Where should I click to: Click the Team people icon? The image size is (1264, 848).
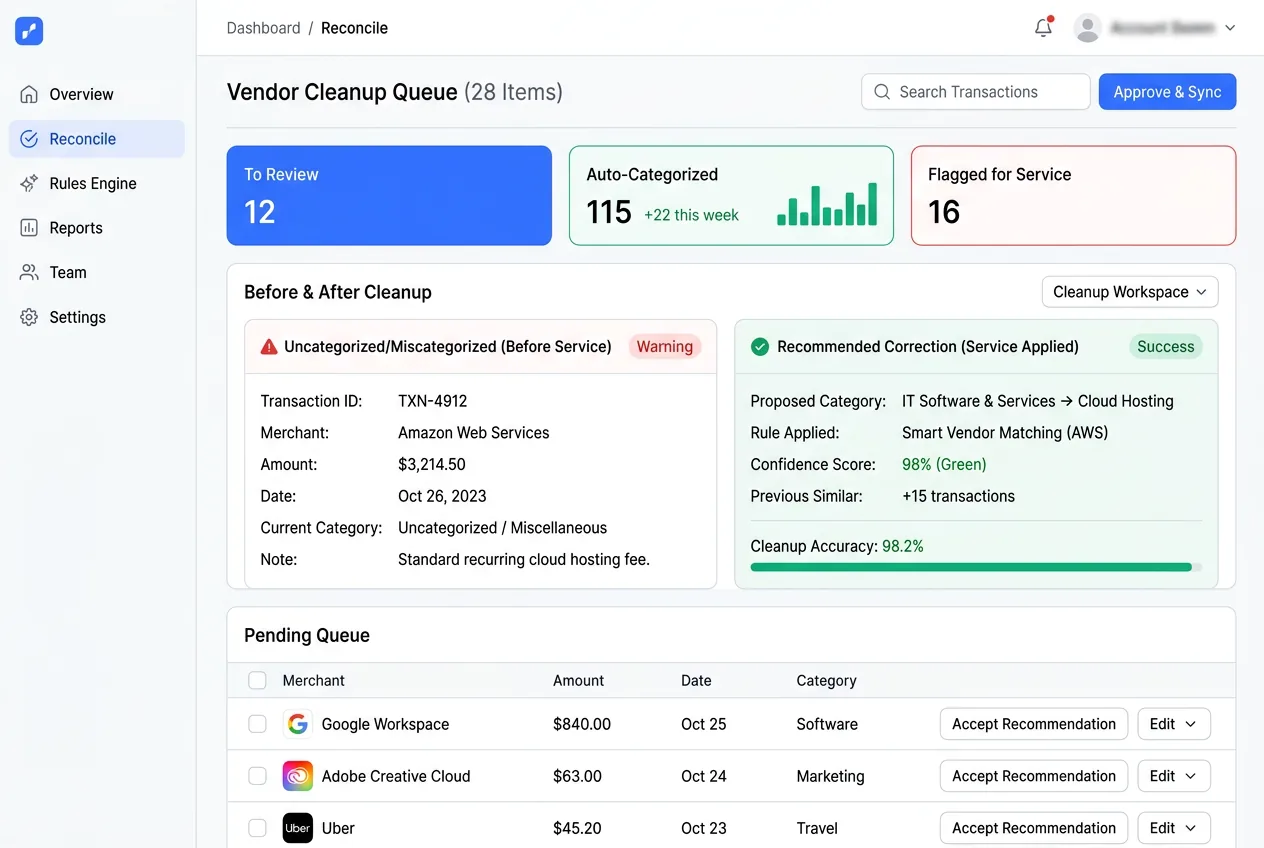coord(29,272)
